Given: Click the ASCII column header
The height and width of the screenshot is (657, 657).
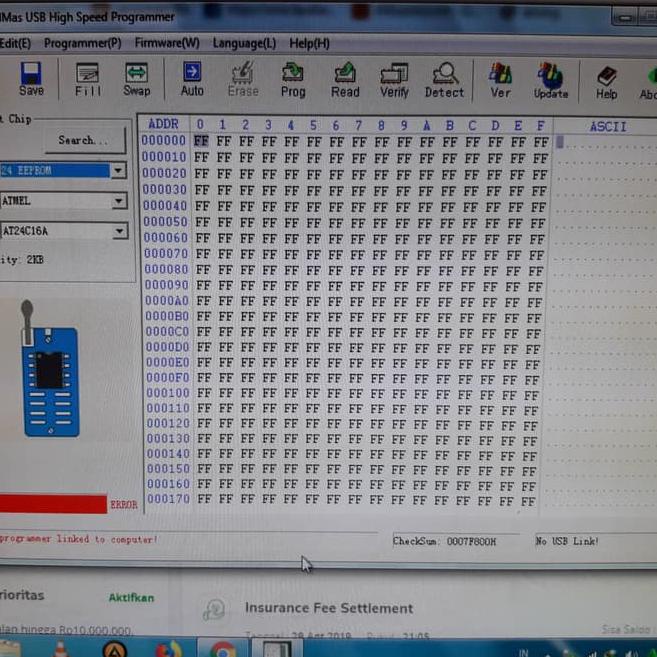Looking at the screenshot, I should coord(608,127).
